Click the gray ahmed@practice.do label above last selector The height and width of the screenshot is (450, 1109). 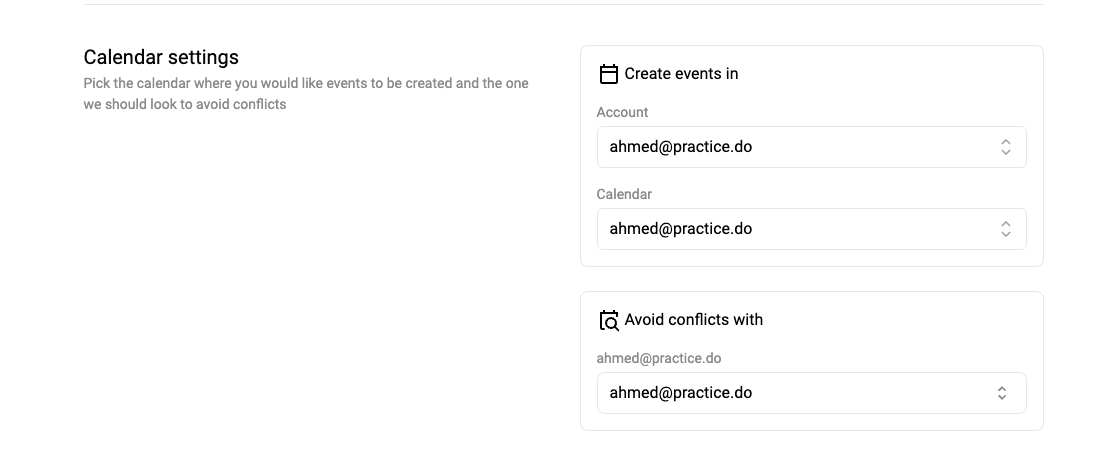pos(658,359)
